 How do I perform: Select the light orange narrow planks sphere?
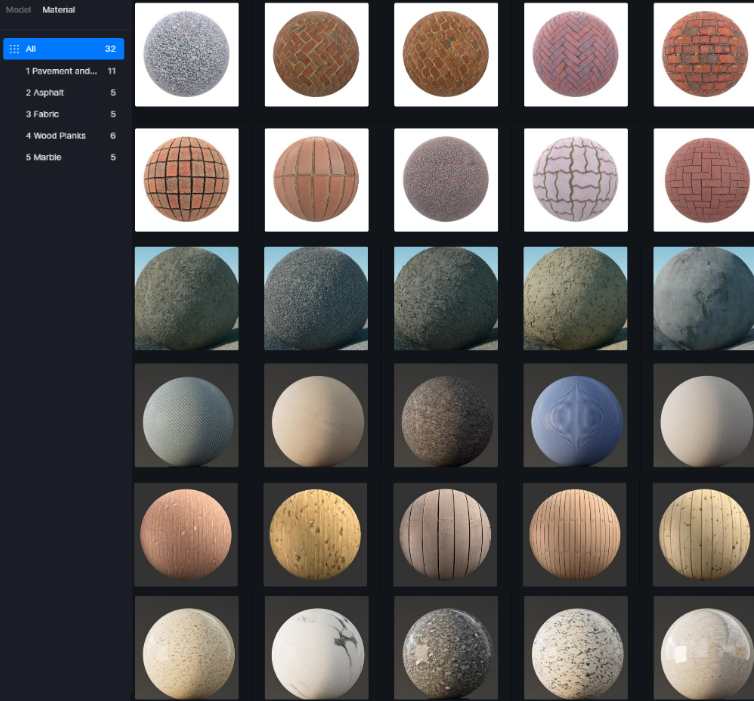[x=575, y=535]
